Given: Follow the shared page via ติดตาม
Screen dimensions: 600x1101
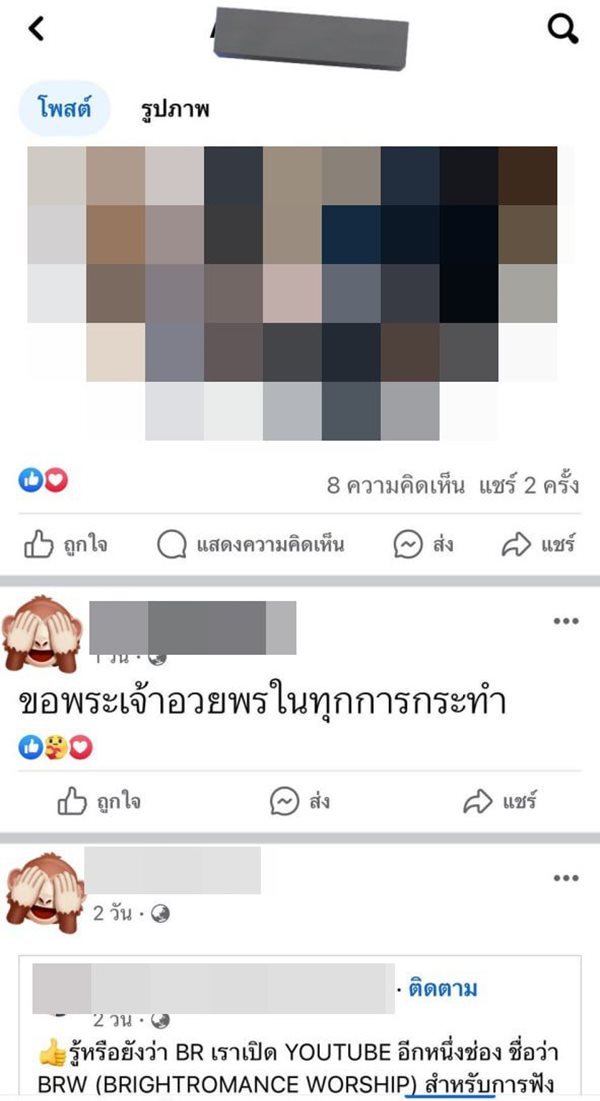Looking at the screenshot, I should pyautogui.click(x=443, y=989).
